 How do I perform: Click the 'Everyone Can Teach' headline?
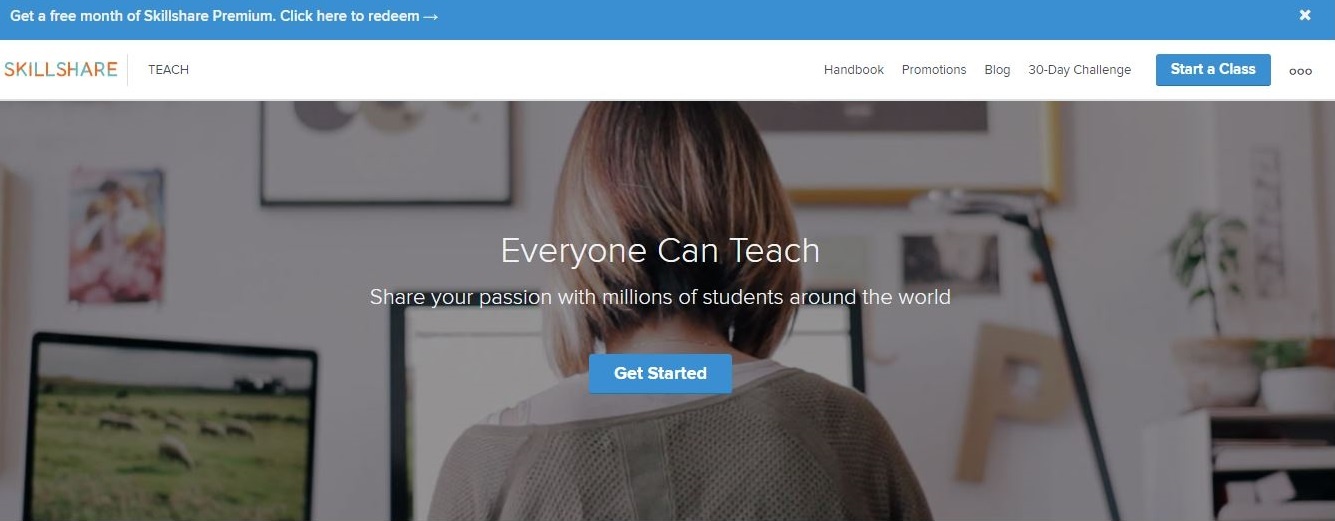(x=660, y=250)
